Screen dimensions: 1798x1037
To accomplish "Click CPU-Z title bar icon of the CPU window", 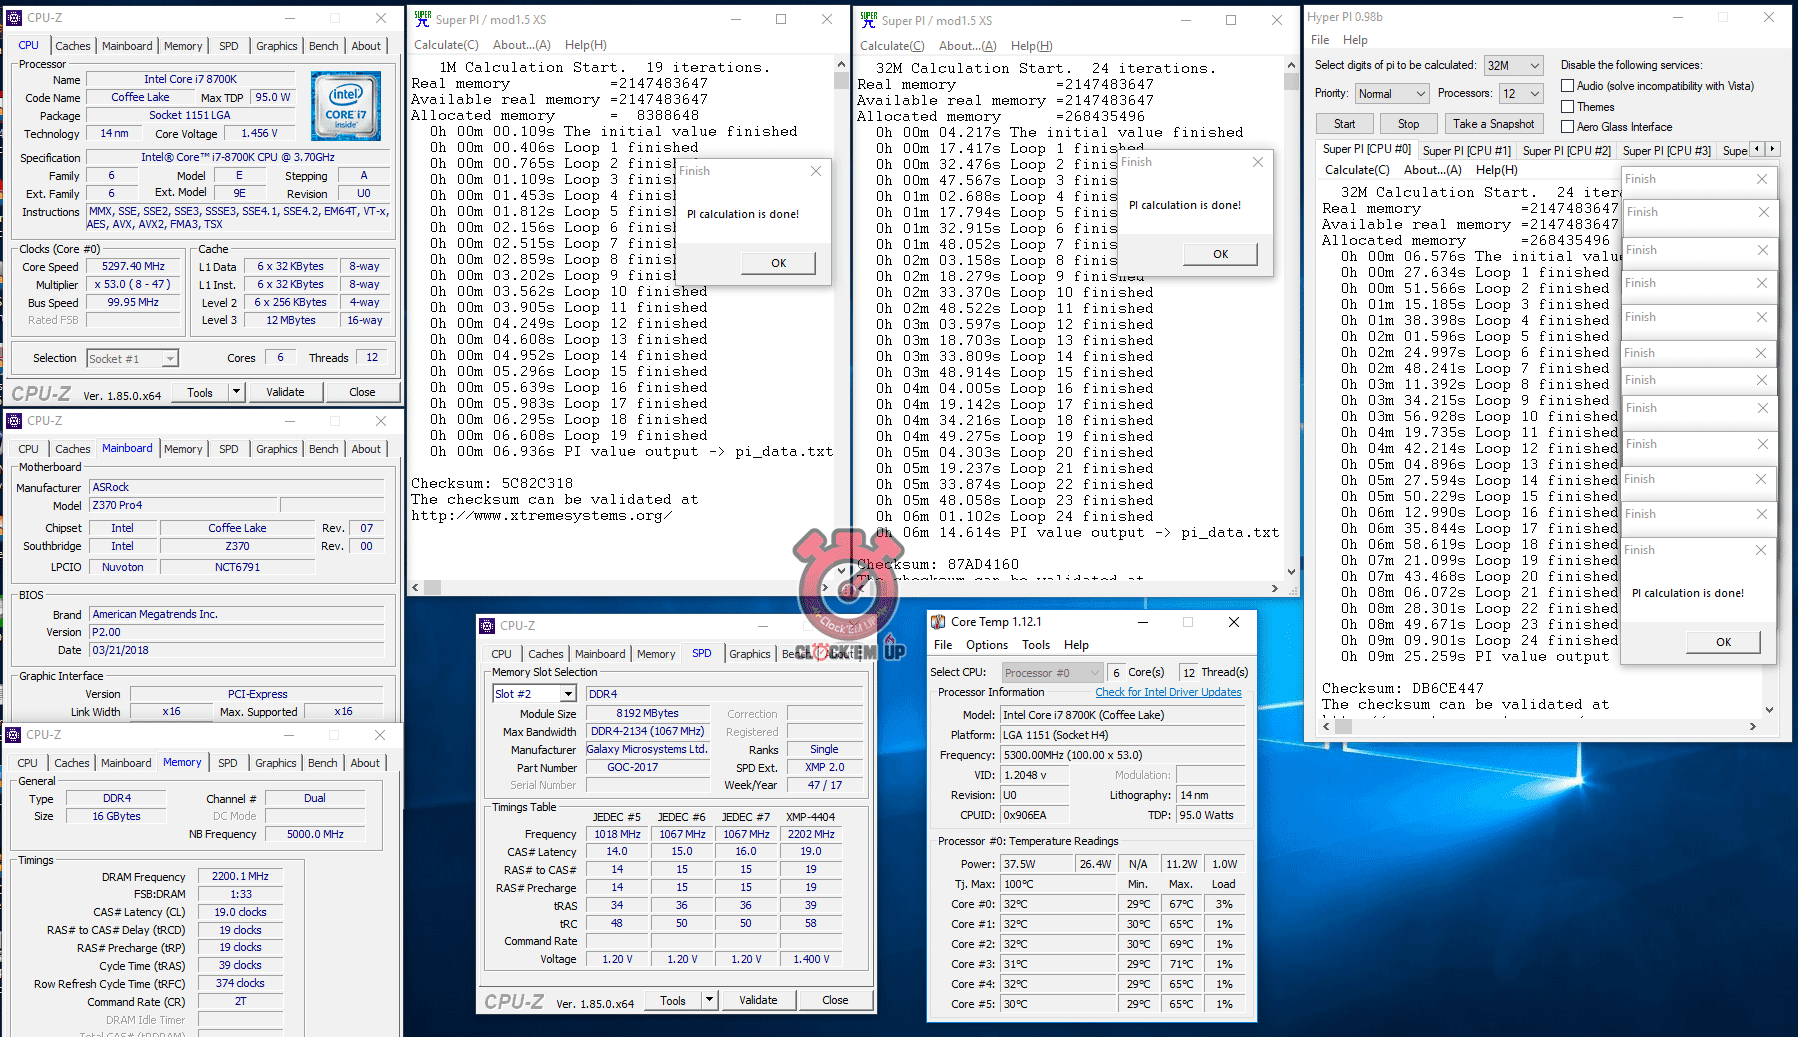I will click(14, 18).
